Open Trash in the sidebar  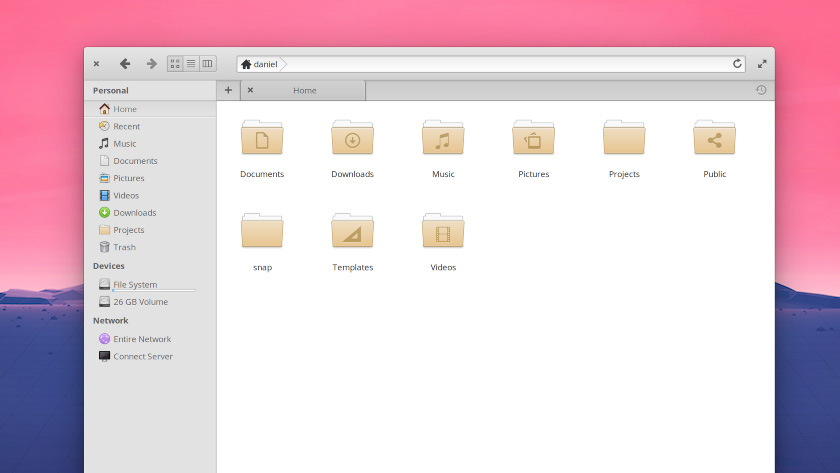tap(124, 247)
